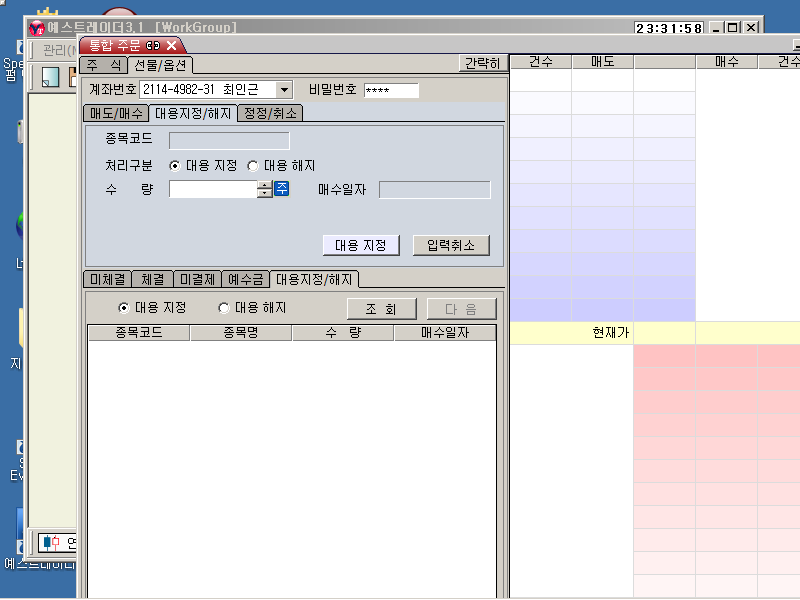Switch to the 미체결 tab
The image size is (800, 600).
pyautogui.click(x=106, y=279)
